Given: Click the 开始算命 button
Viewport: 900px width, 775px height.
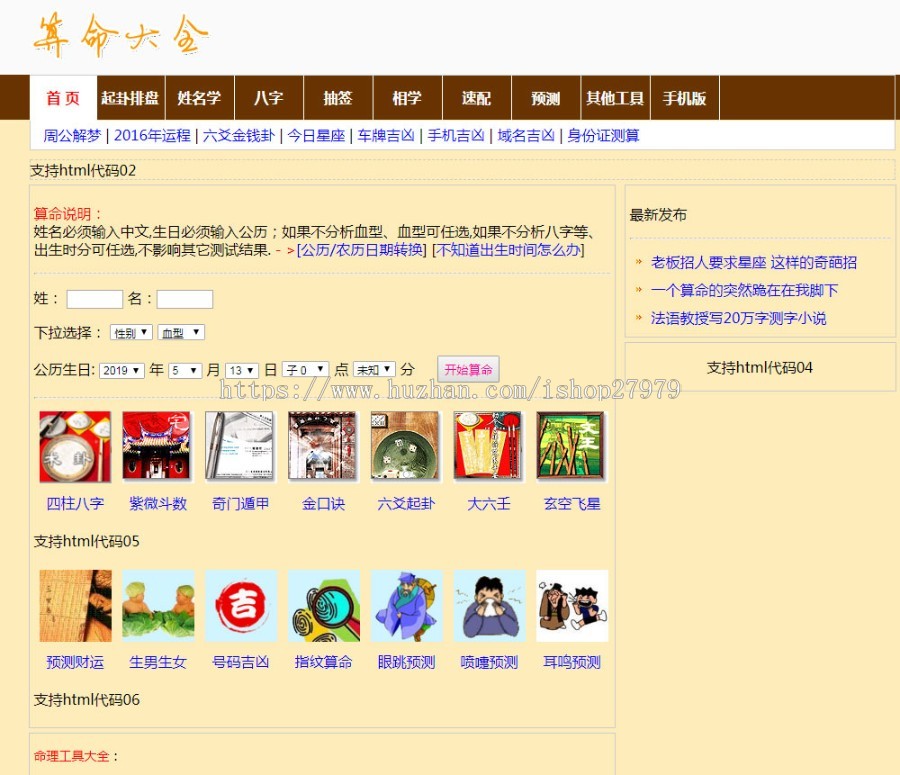Looking at the screenshot, I should click(468, 369).
